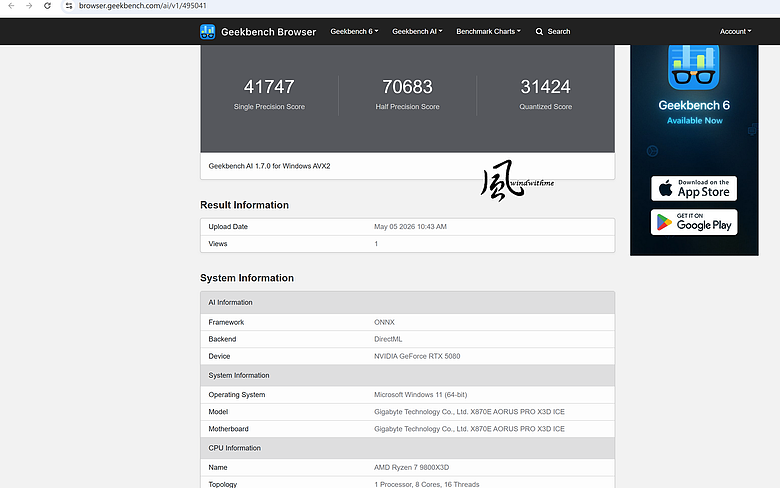780x488 pixels.
Task: Click the Search menu item
Action: (553, 31)
